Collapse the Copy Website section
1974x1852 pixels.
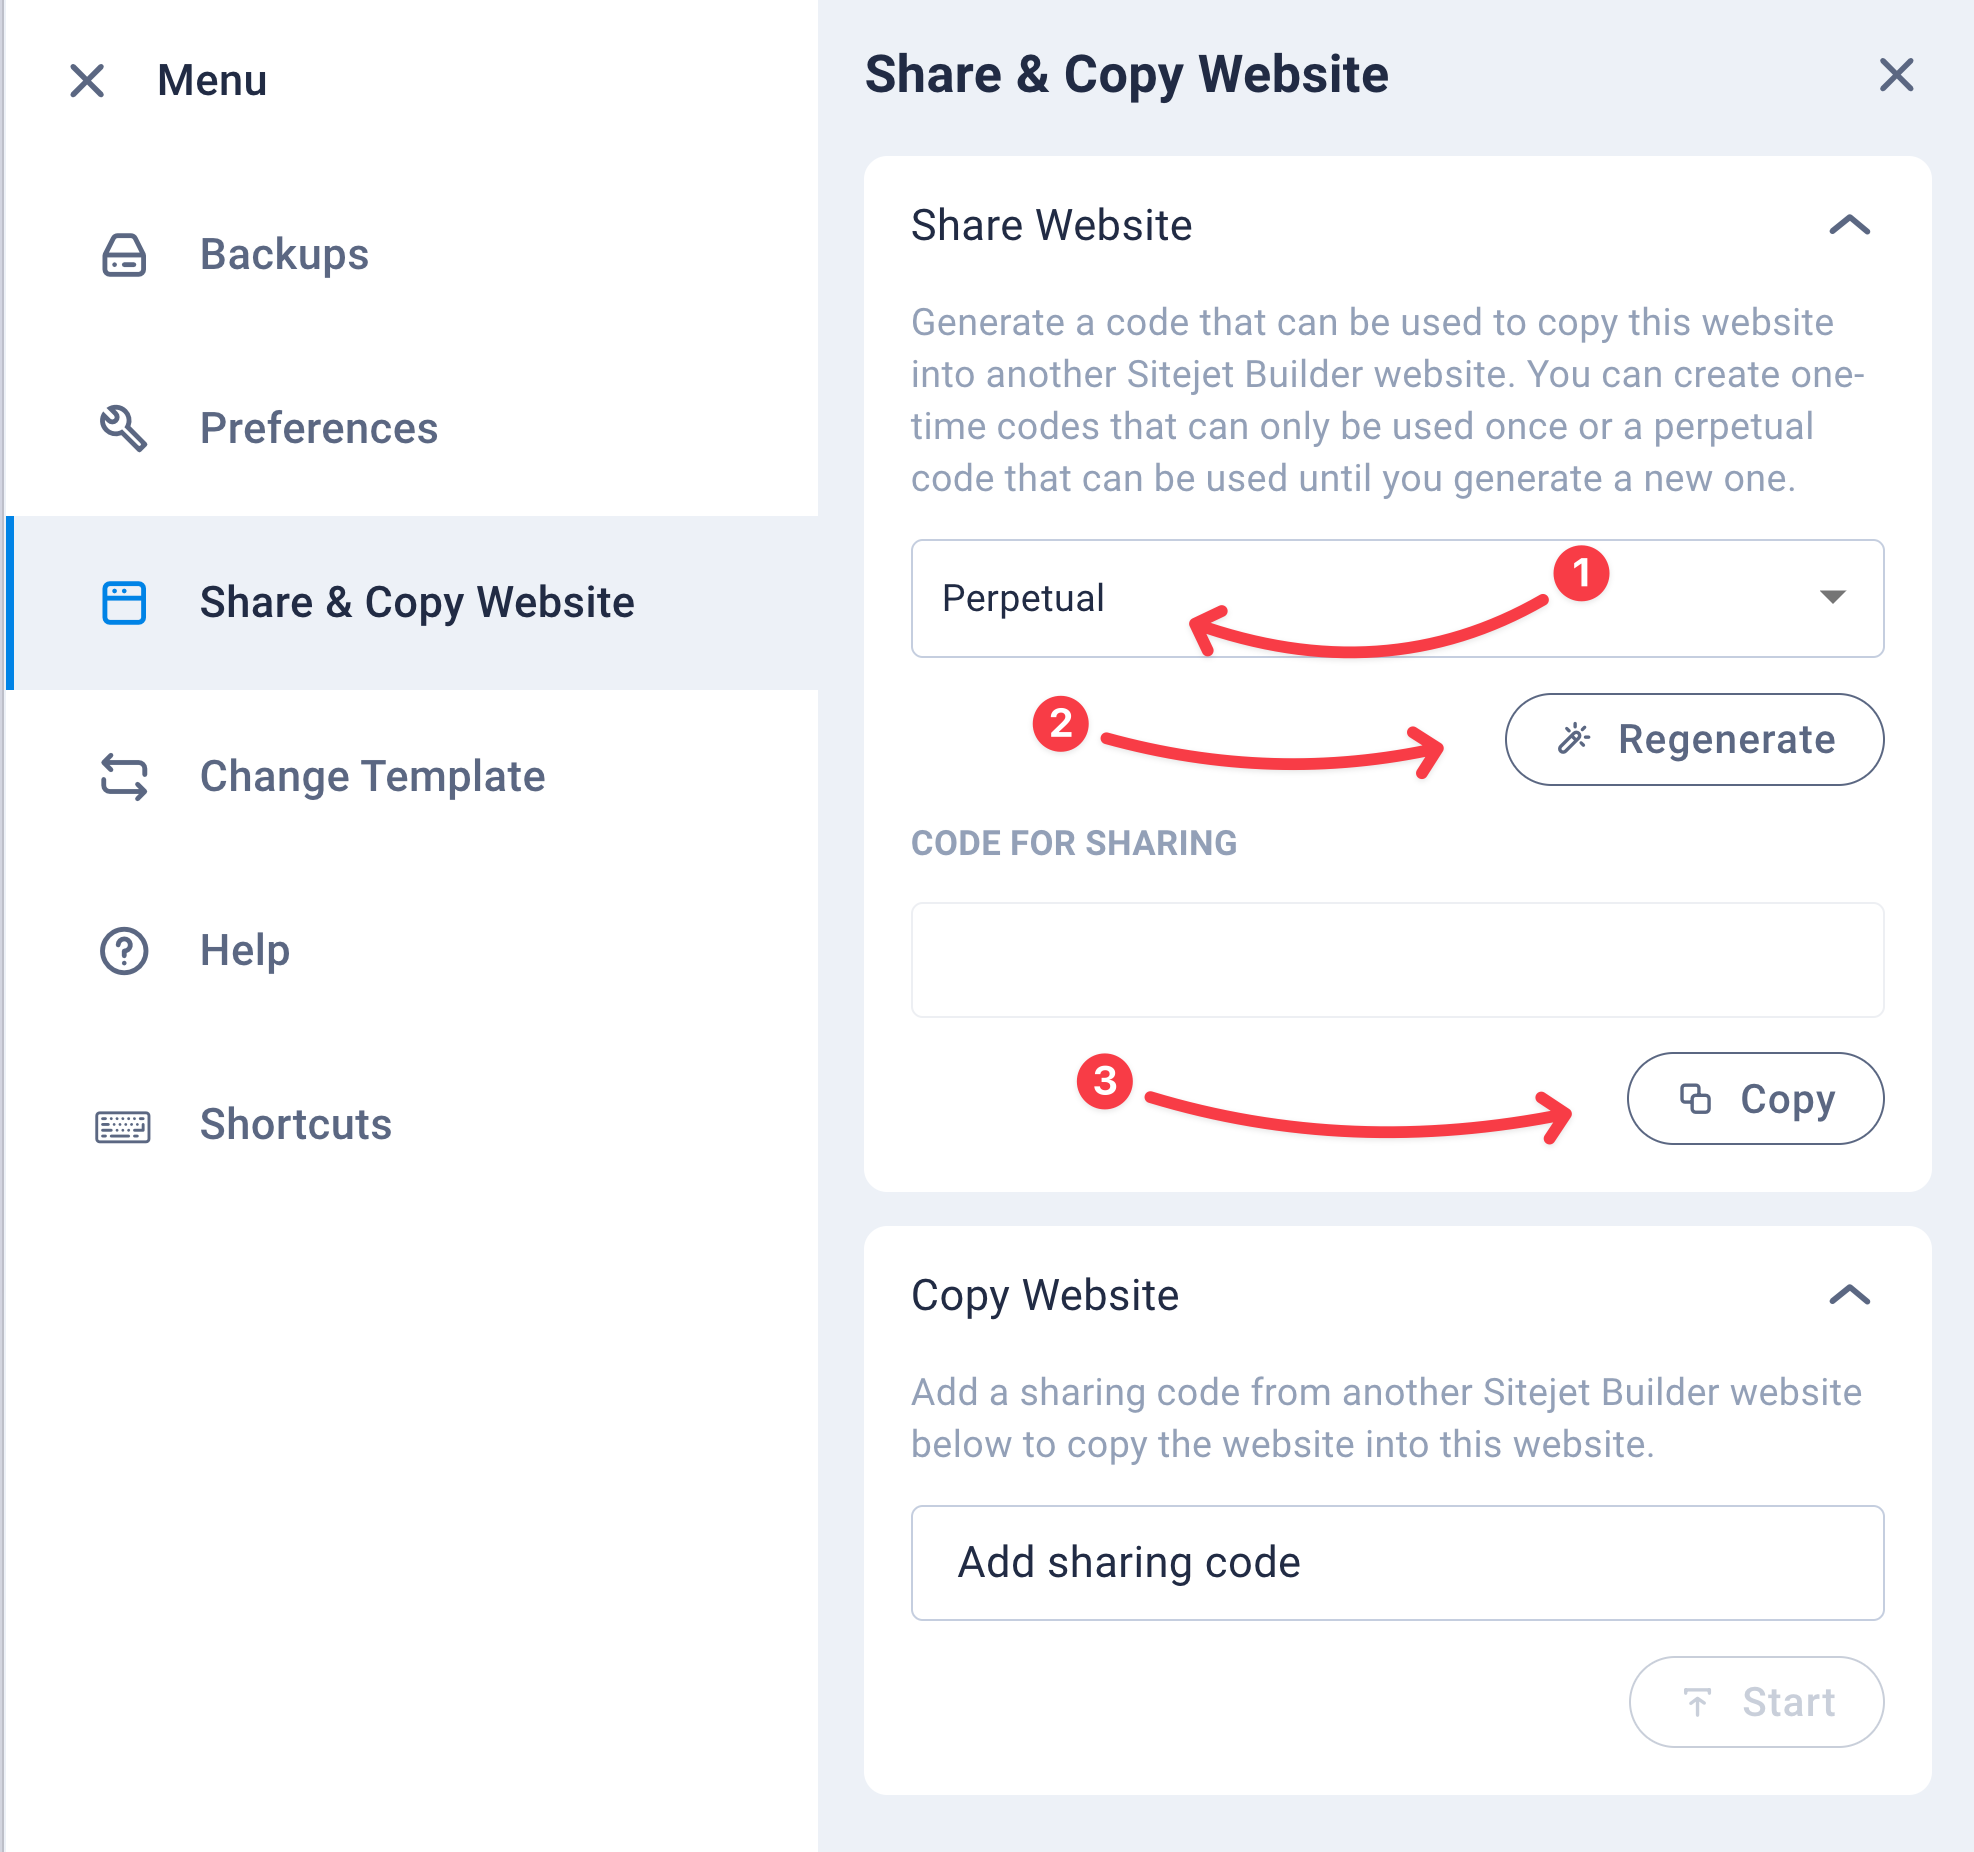[x=1849, y=1295]
